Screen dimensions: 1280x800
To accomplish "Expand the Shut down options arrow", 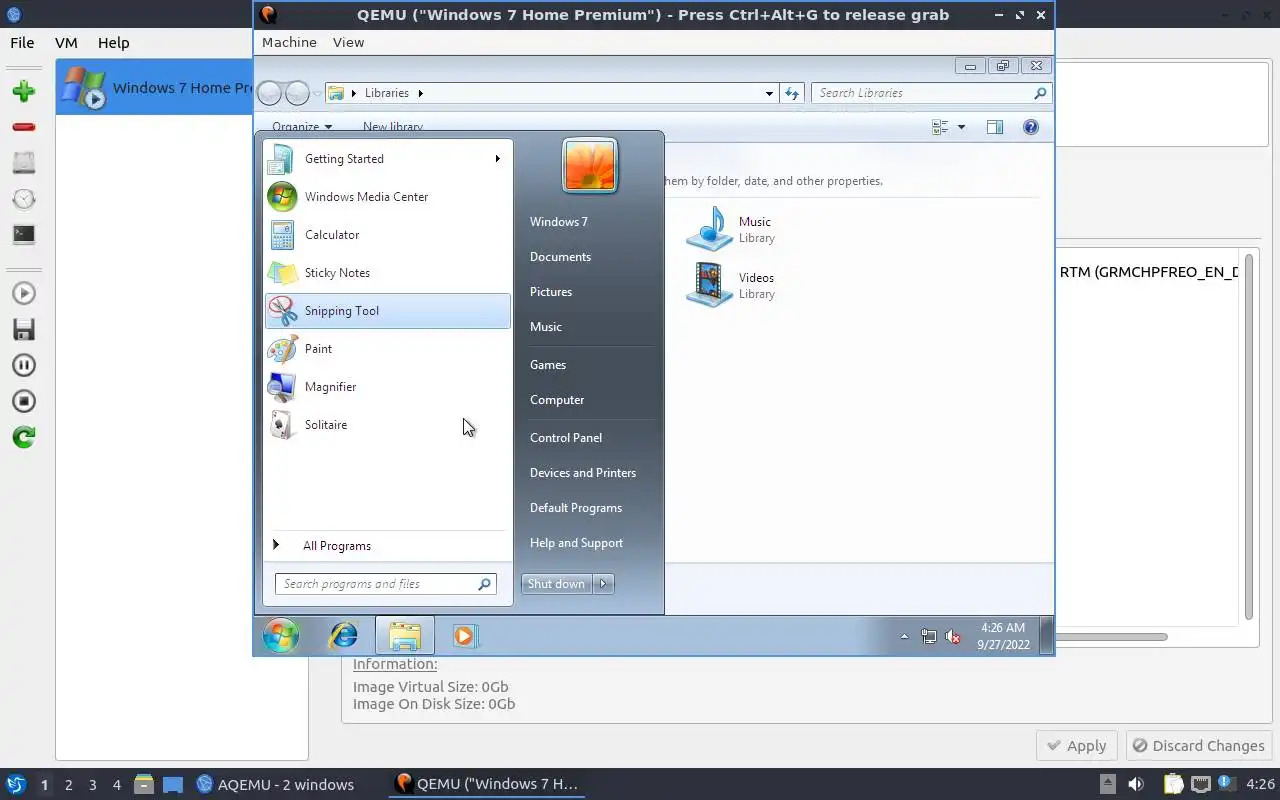I will (x=603, y=584).
